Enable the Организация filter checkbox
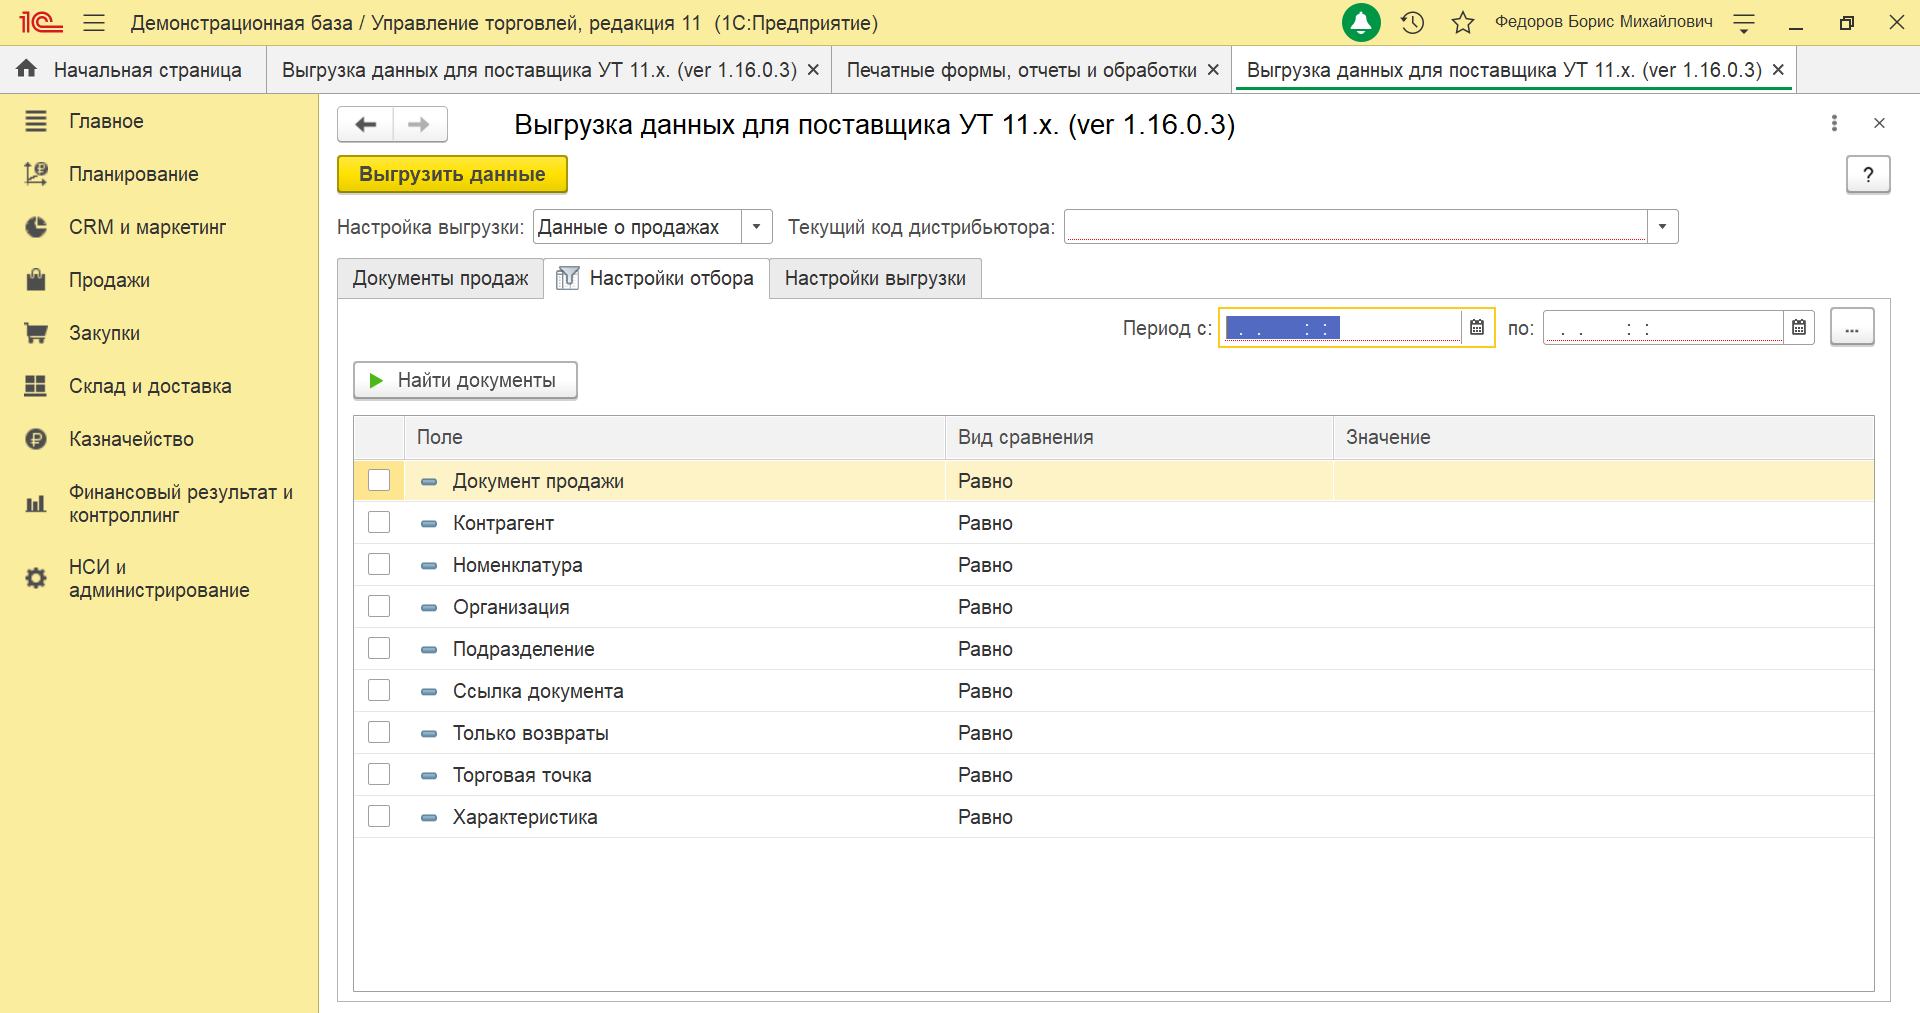Viewport: 1920px width, 1013px height. pyautogui.click(x=379, y=606)
